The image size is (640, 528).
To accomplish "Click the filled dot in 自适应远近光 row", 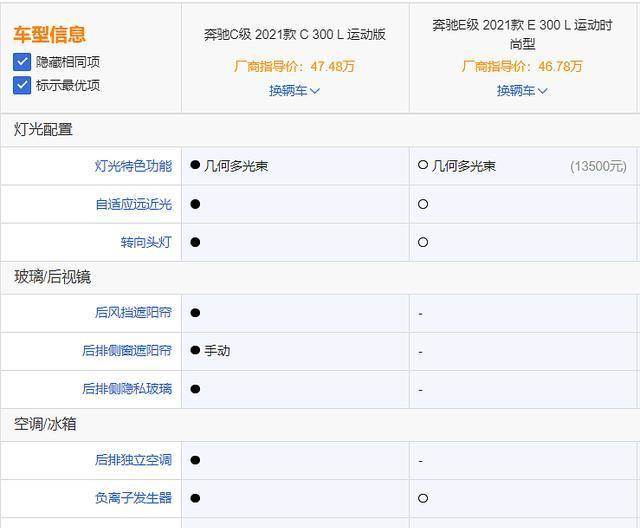I will pos(195,204).
